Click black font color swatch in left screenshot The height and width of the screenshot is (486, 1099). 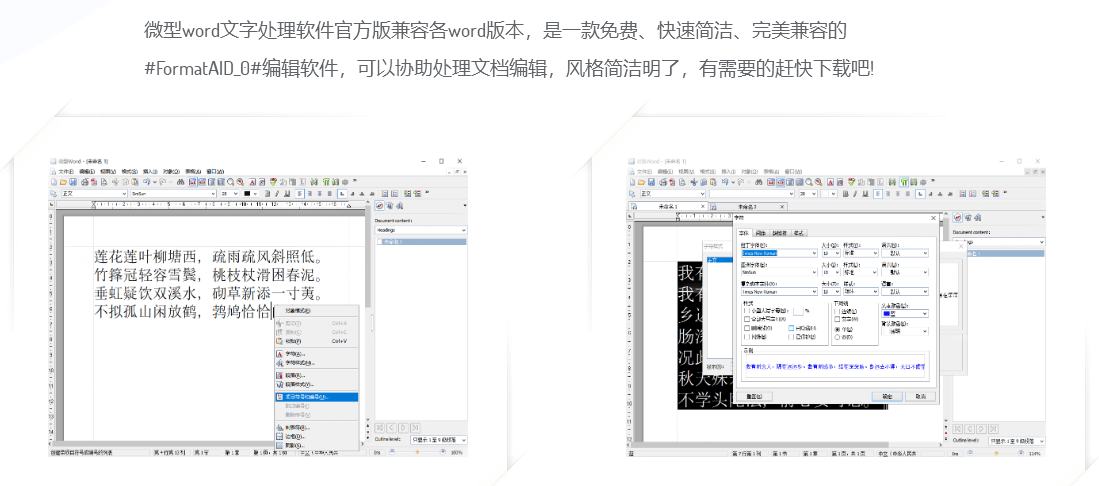pos(247,194)
